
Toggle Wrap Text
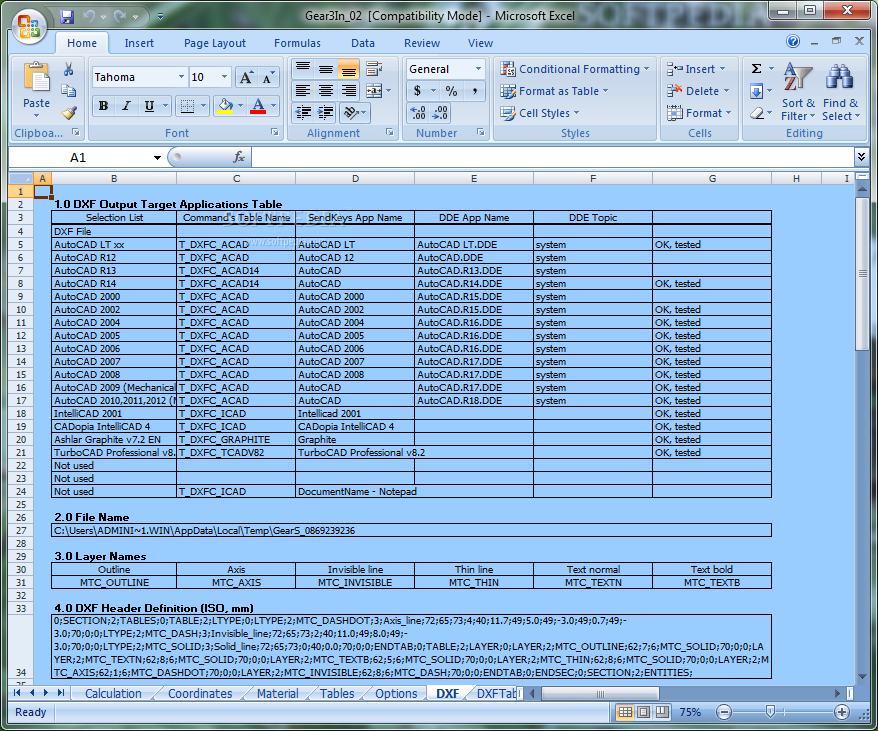[374, 69]
